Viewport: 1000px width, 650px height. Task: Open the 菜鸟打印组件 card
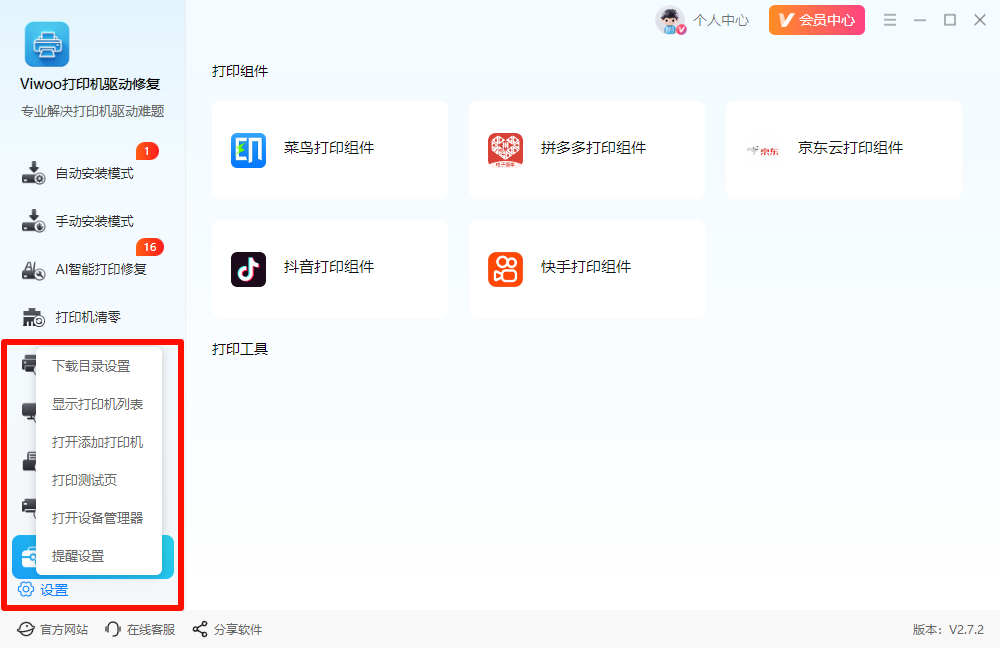330,150
